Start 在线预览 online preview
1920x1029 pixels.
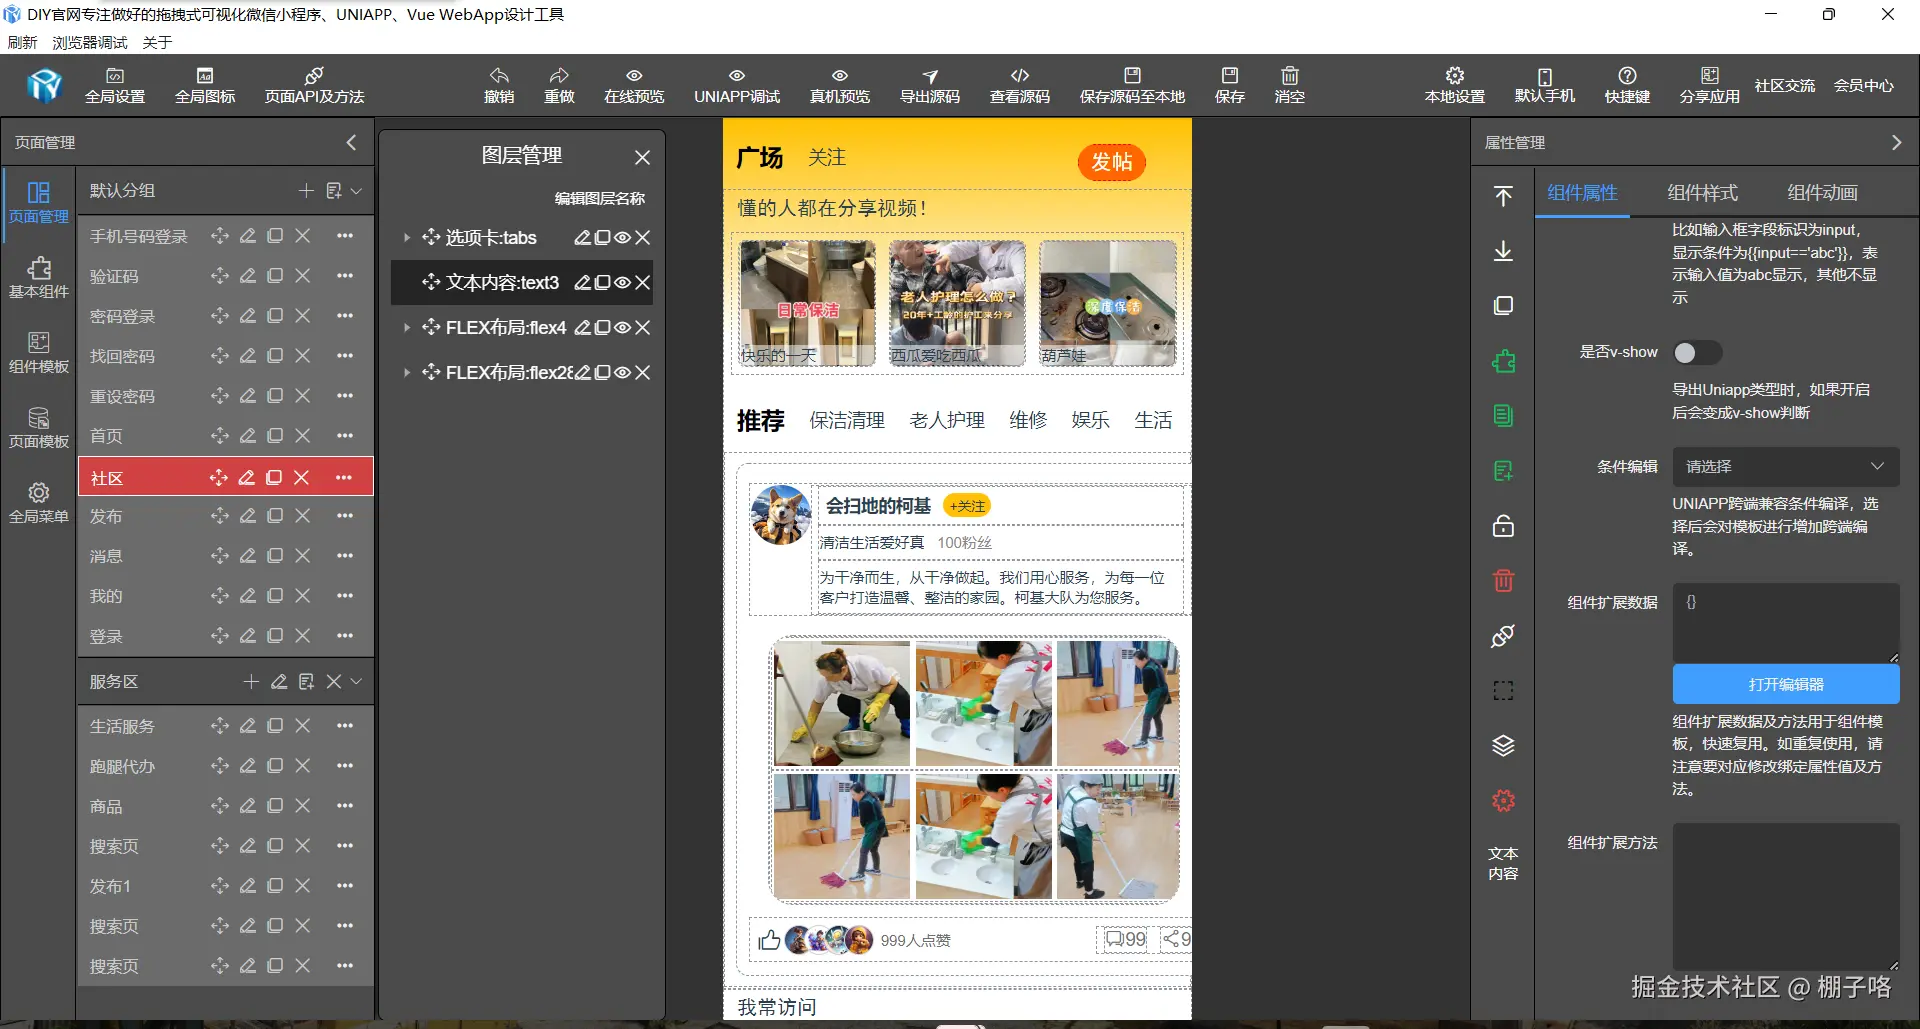coord(634,85)
